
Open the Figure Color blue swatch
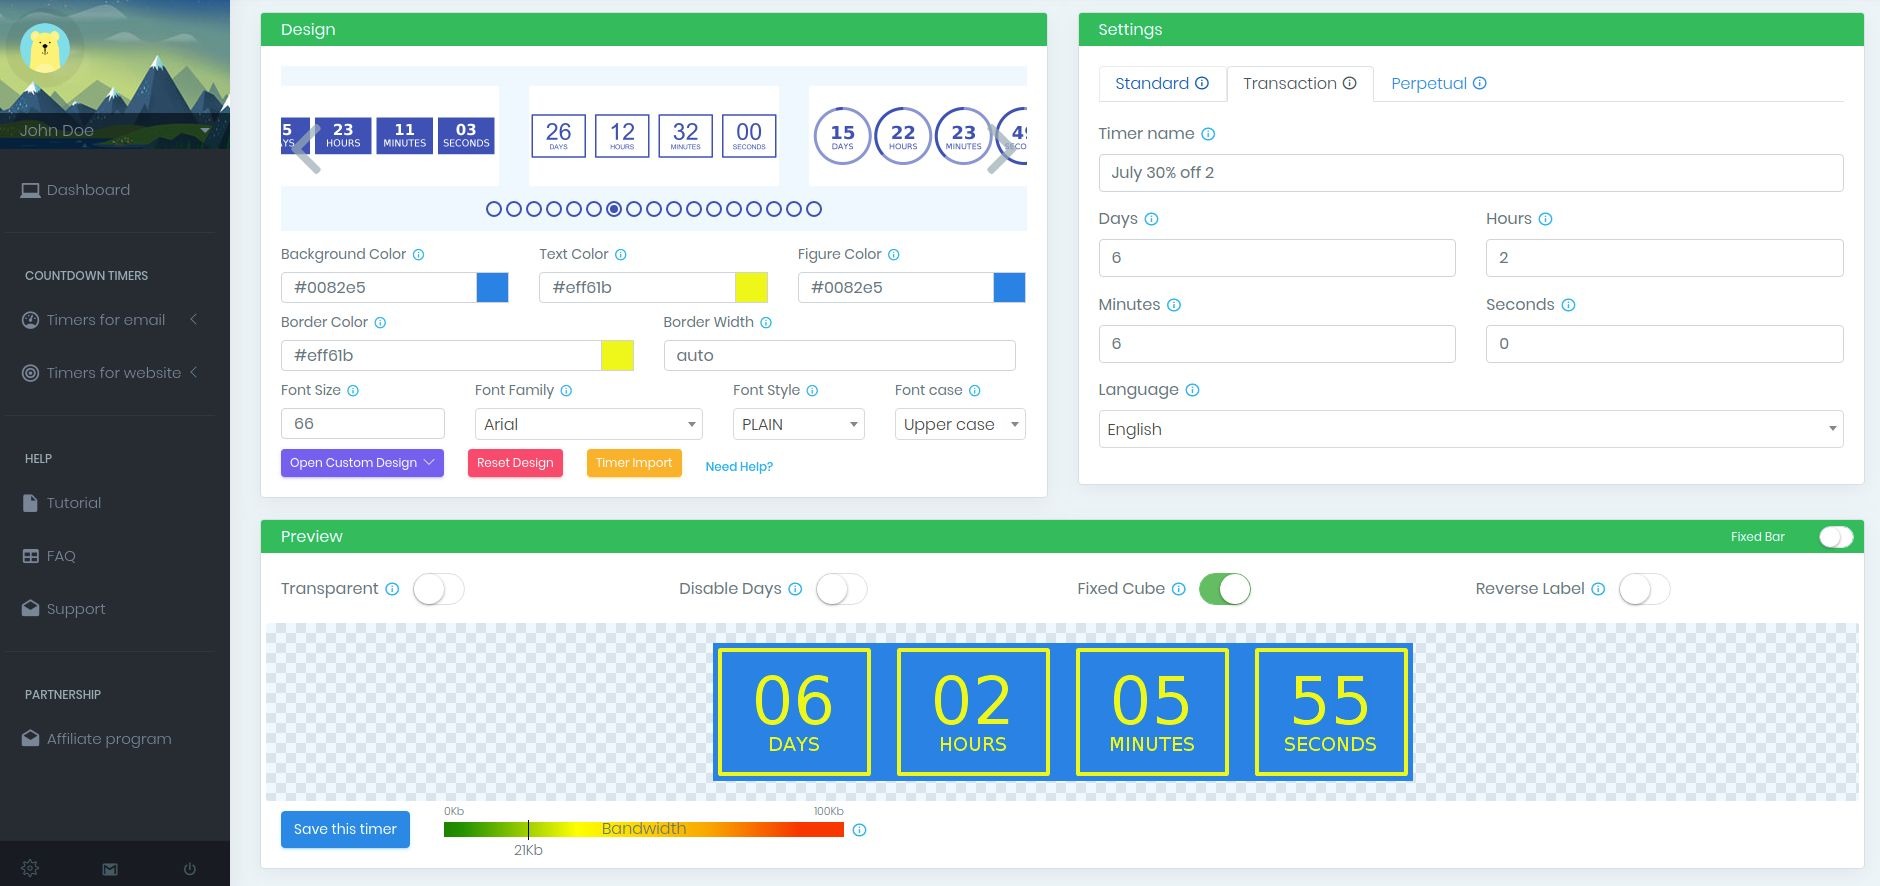1009,288
